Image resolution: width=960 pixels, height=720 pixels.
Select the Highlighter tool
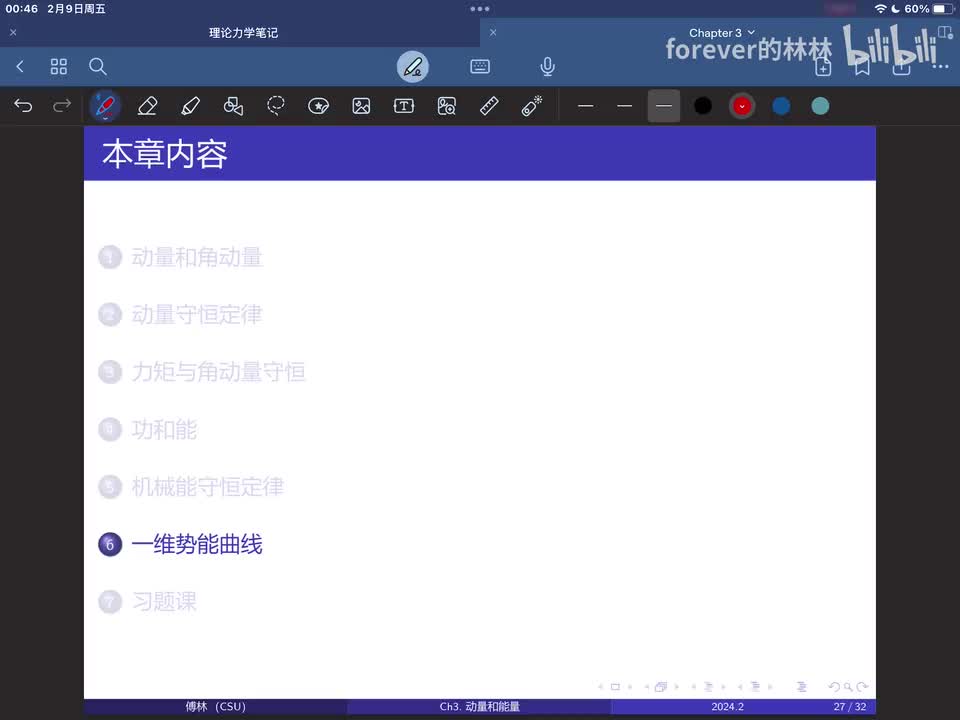coord(190,106)
